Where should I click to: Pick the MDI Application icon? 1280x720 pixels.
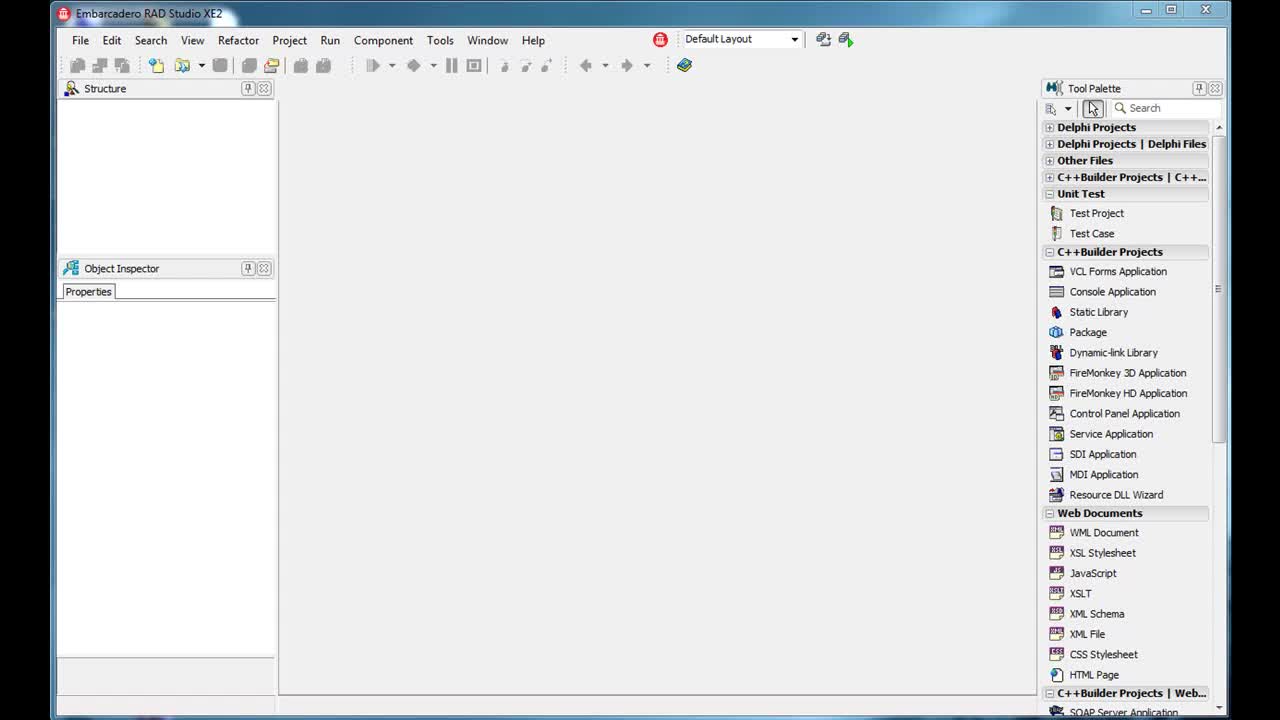(x=1056, y=474)
